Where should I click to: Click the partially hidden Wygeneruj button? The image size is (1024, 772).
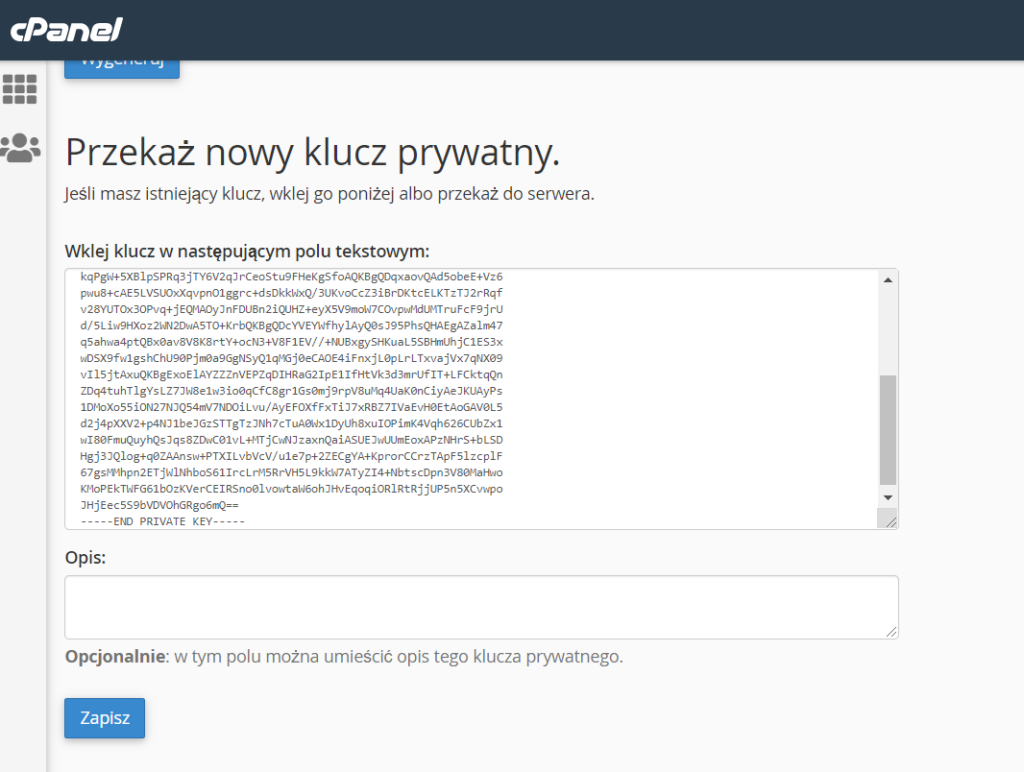(121, 69)
